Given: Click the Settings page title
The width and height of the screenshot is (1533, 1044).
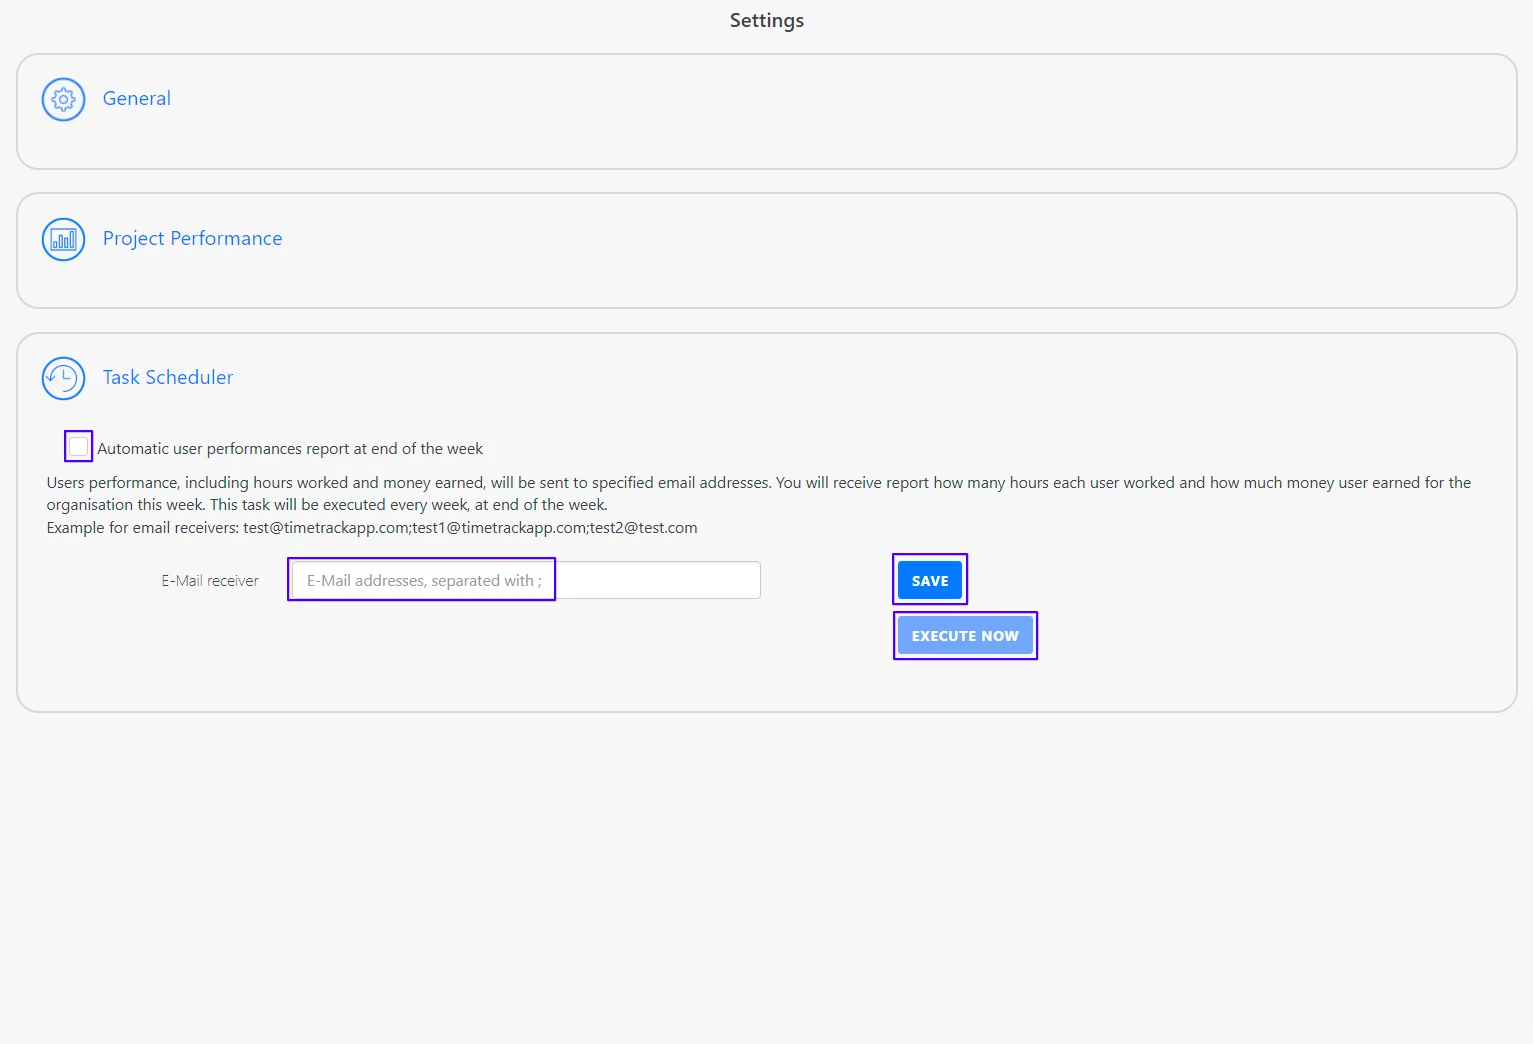Looking at the screenshot, I should coord(766,20).
